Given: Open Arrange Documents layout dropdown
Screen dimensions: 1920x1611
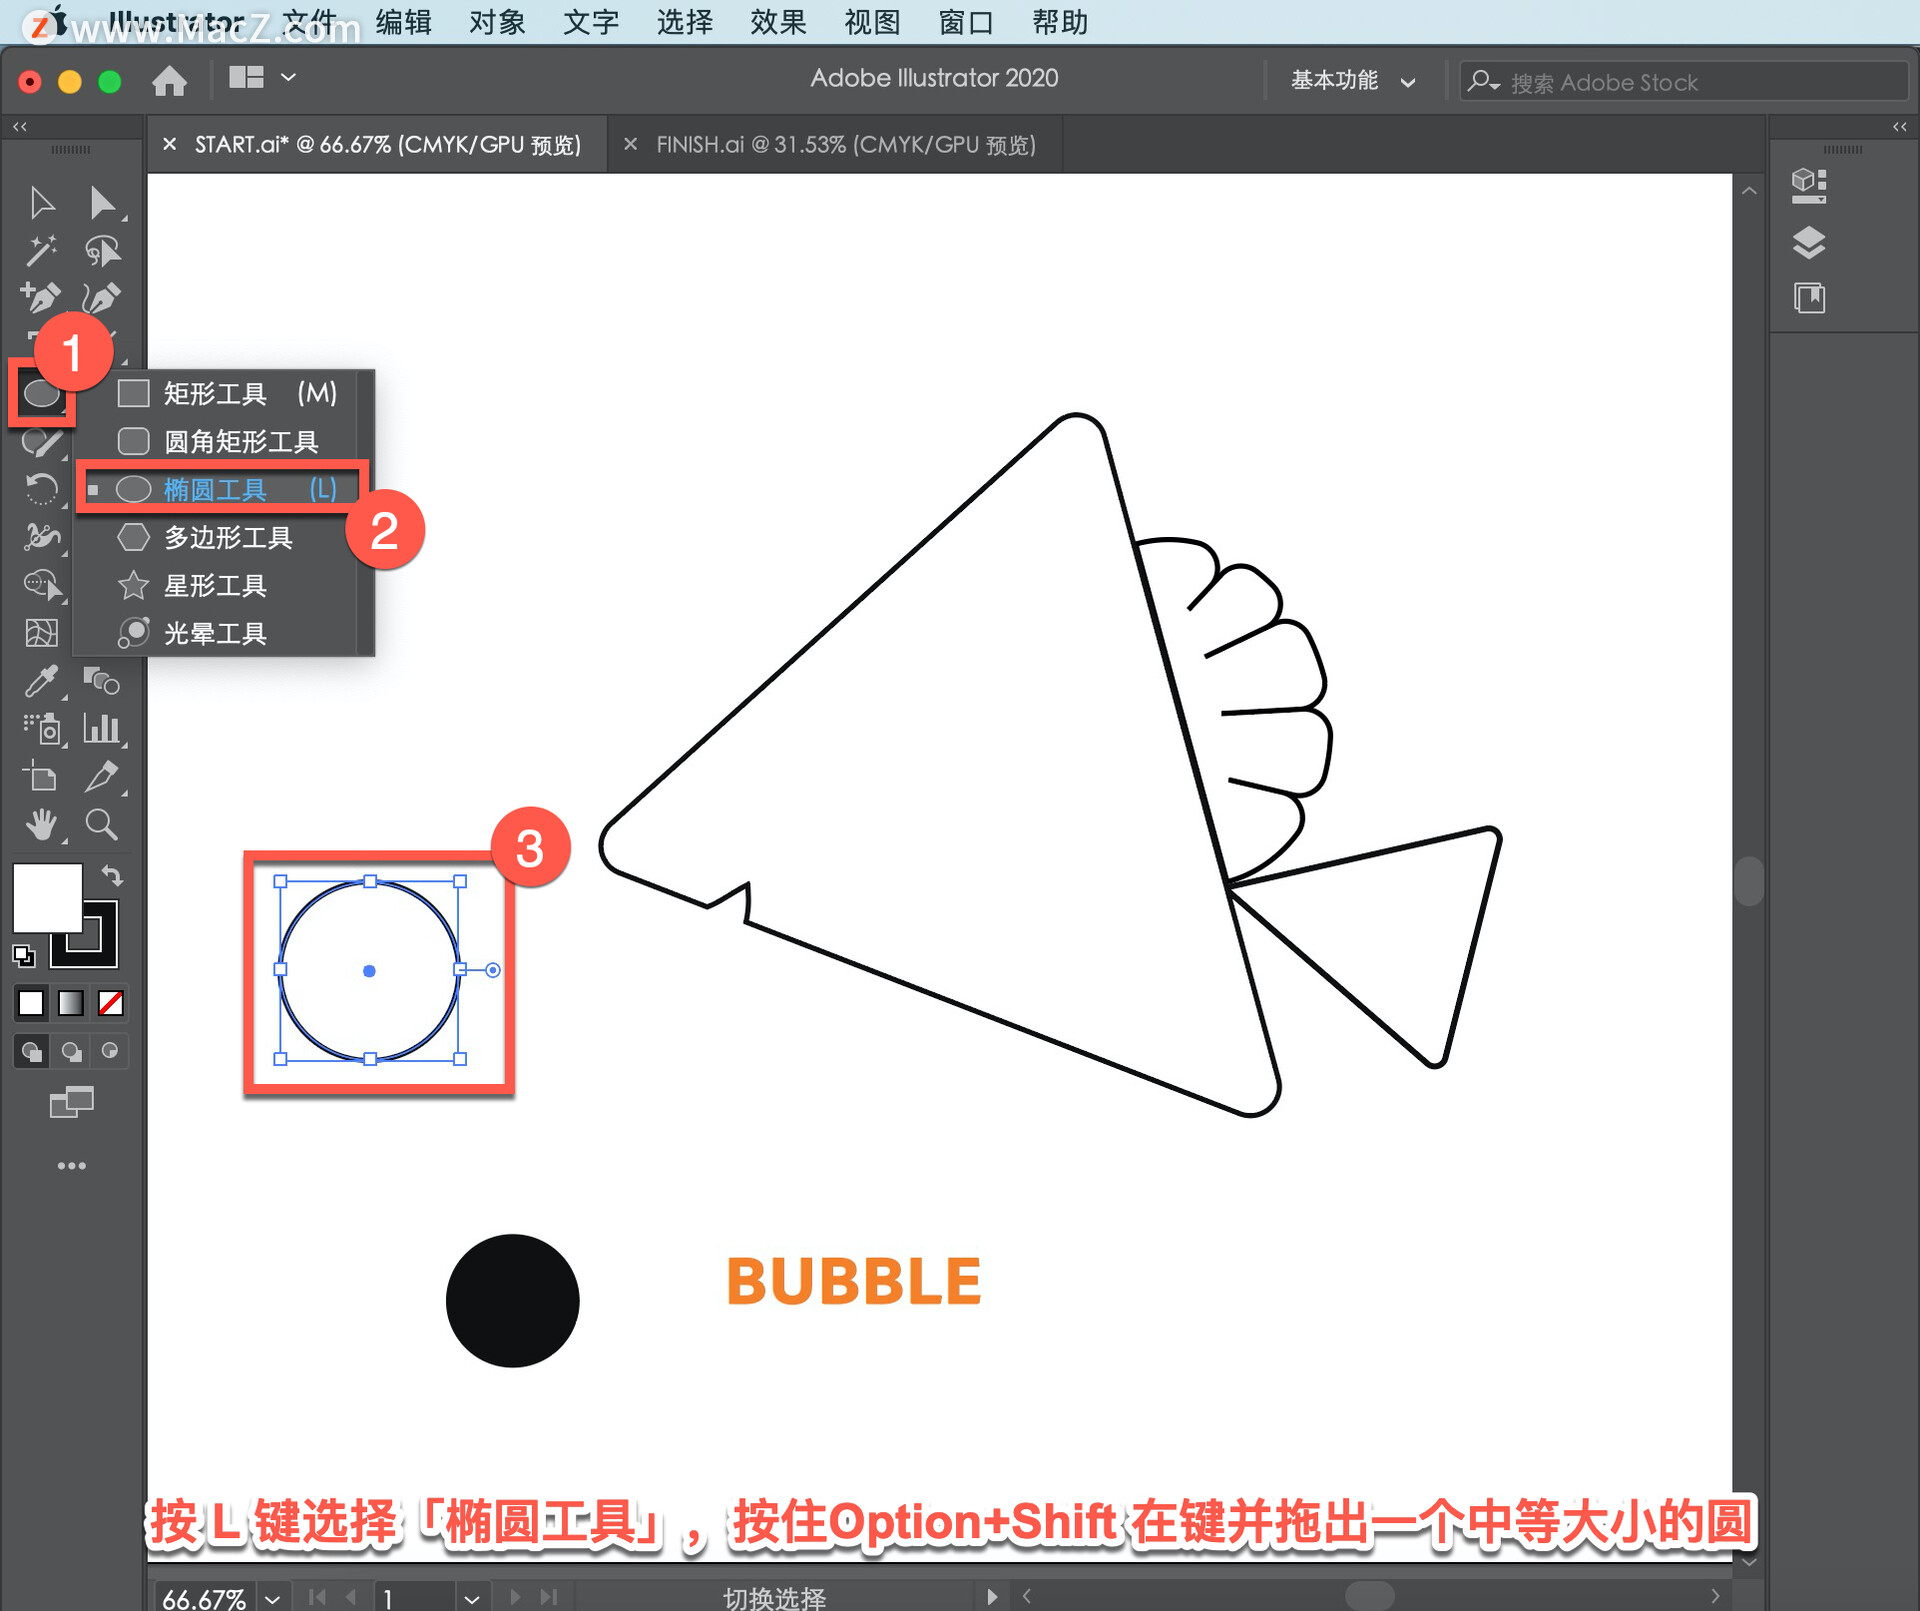Looking at the screenshot, I should pos(262,78).
